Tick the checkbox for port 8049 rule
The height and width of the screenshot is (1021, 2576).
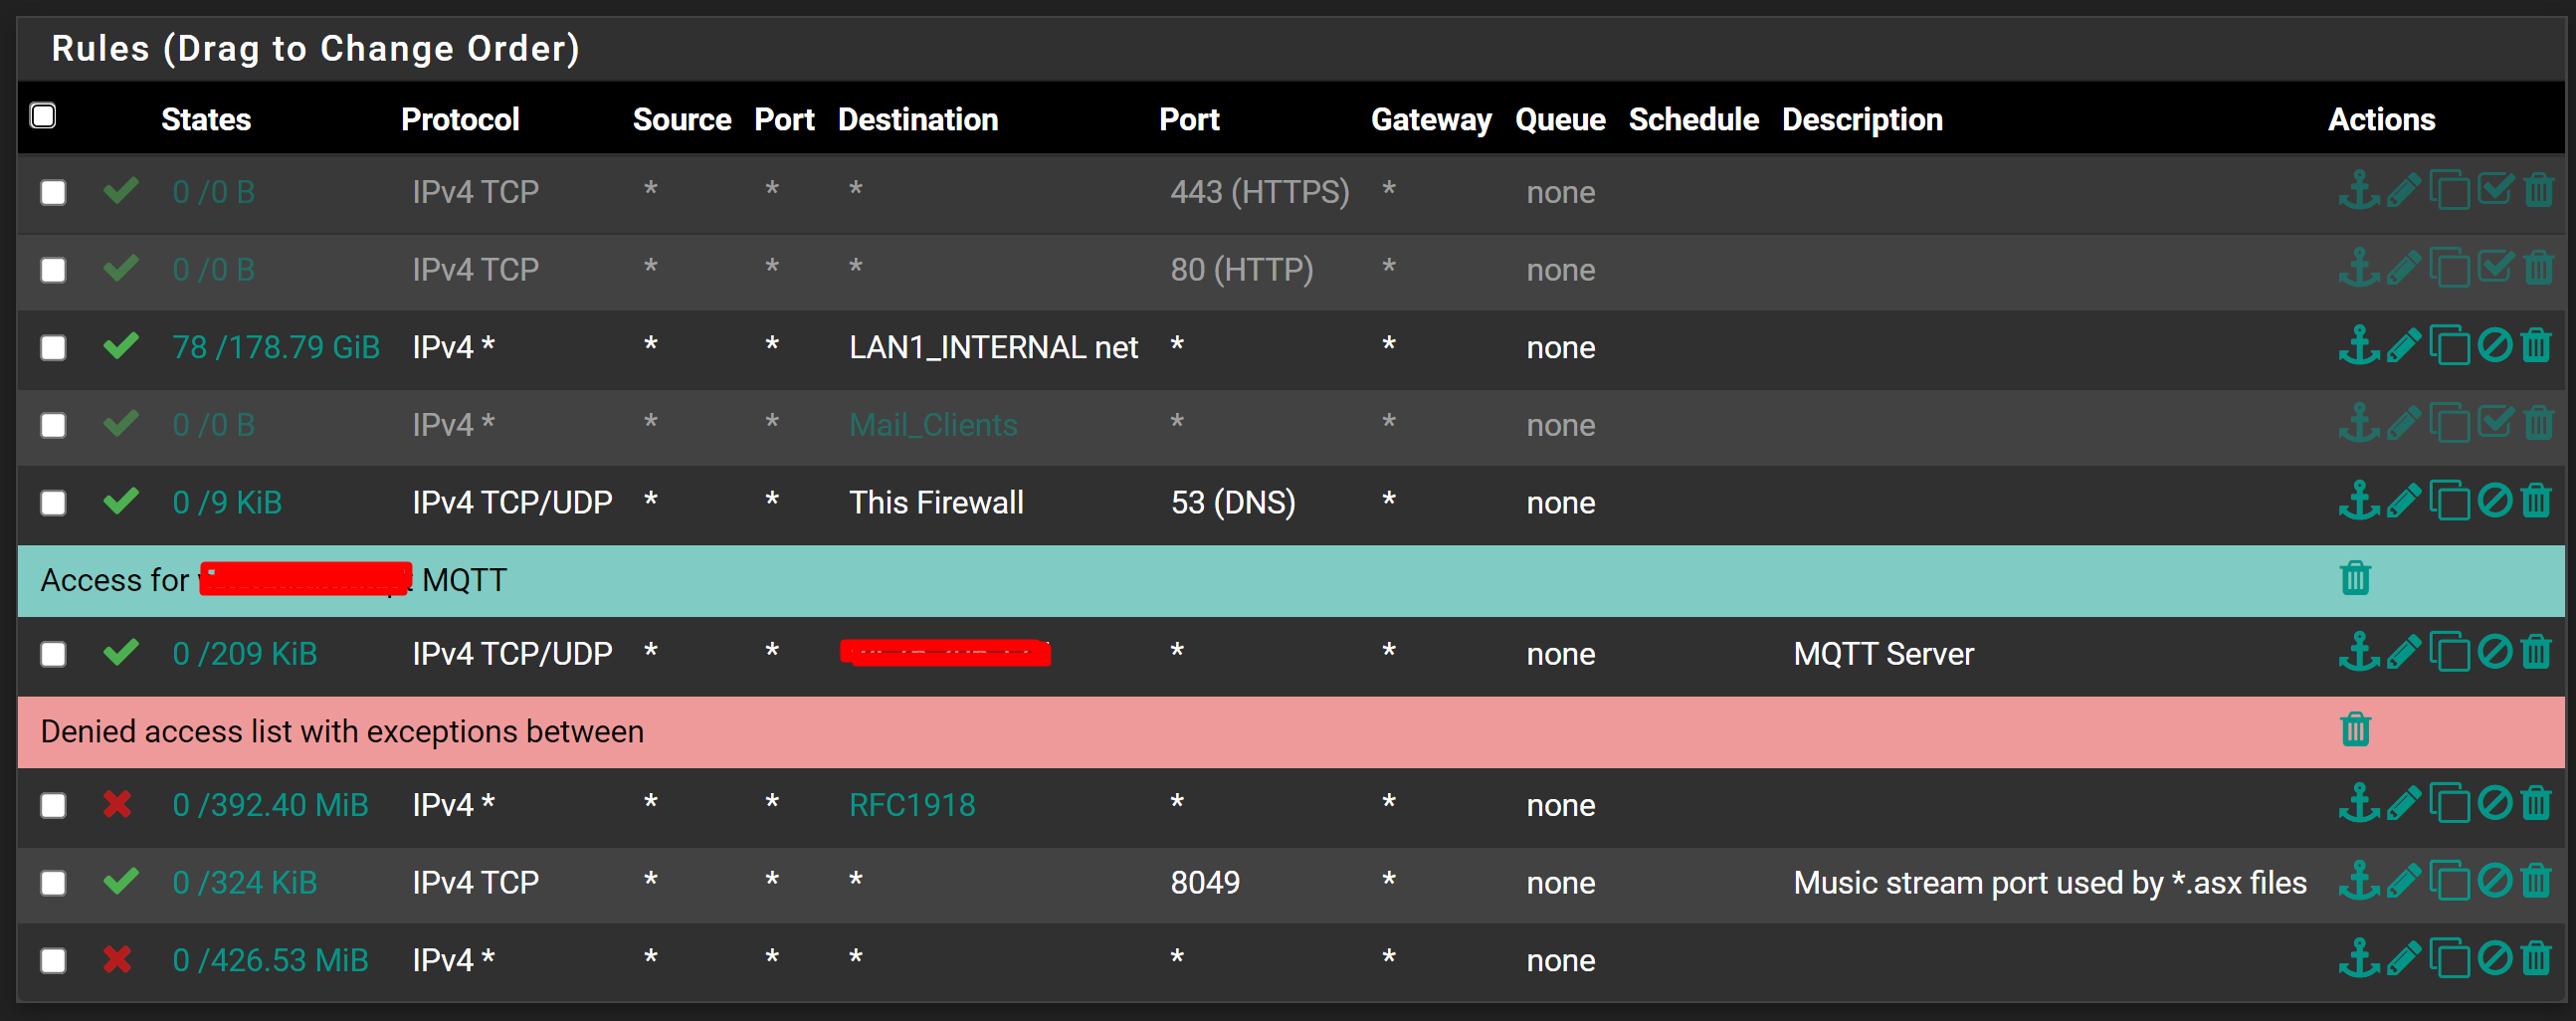pyautogui.click(x=53, y=883)
